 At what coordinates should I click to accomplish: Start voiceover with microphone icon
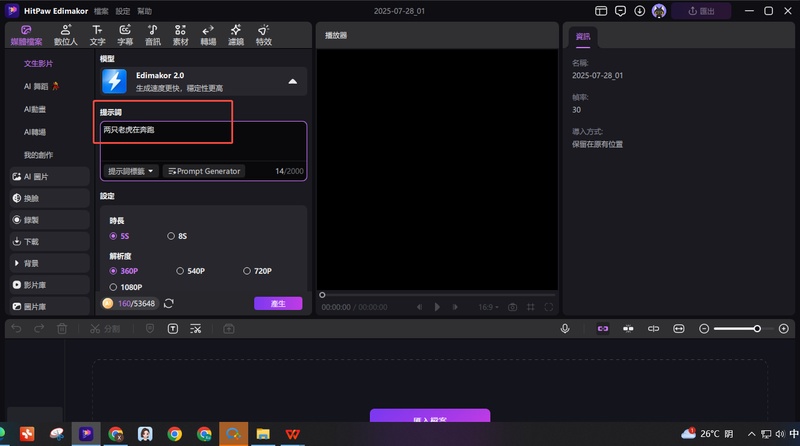pyautogui.click(x=565, y=329)
